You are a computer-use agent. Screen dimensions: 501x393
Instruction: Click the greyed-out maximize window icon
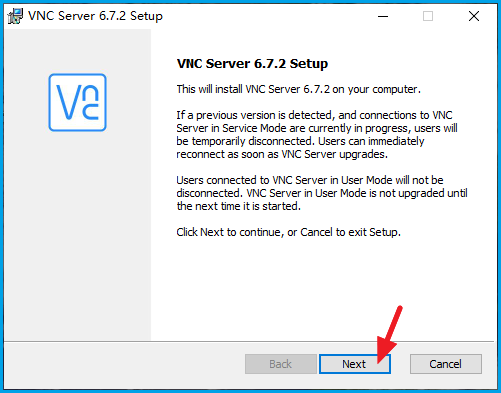coord(428,16)
